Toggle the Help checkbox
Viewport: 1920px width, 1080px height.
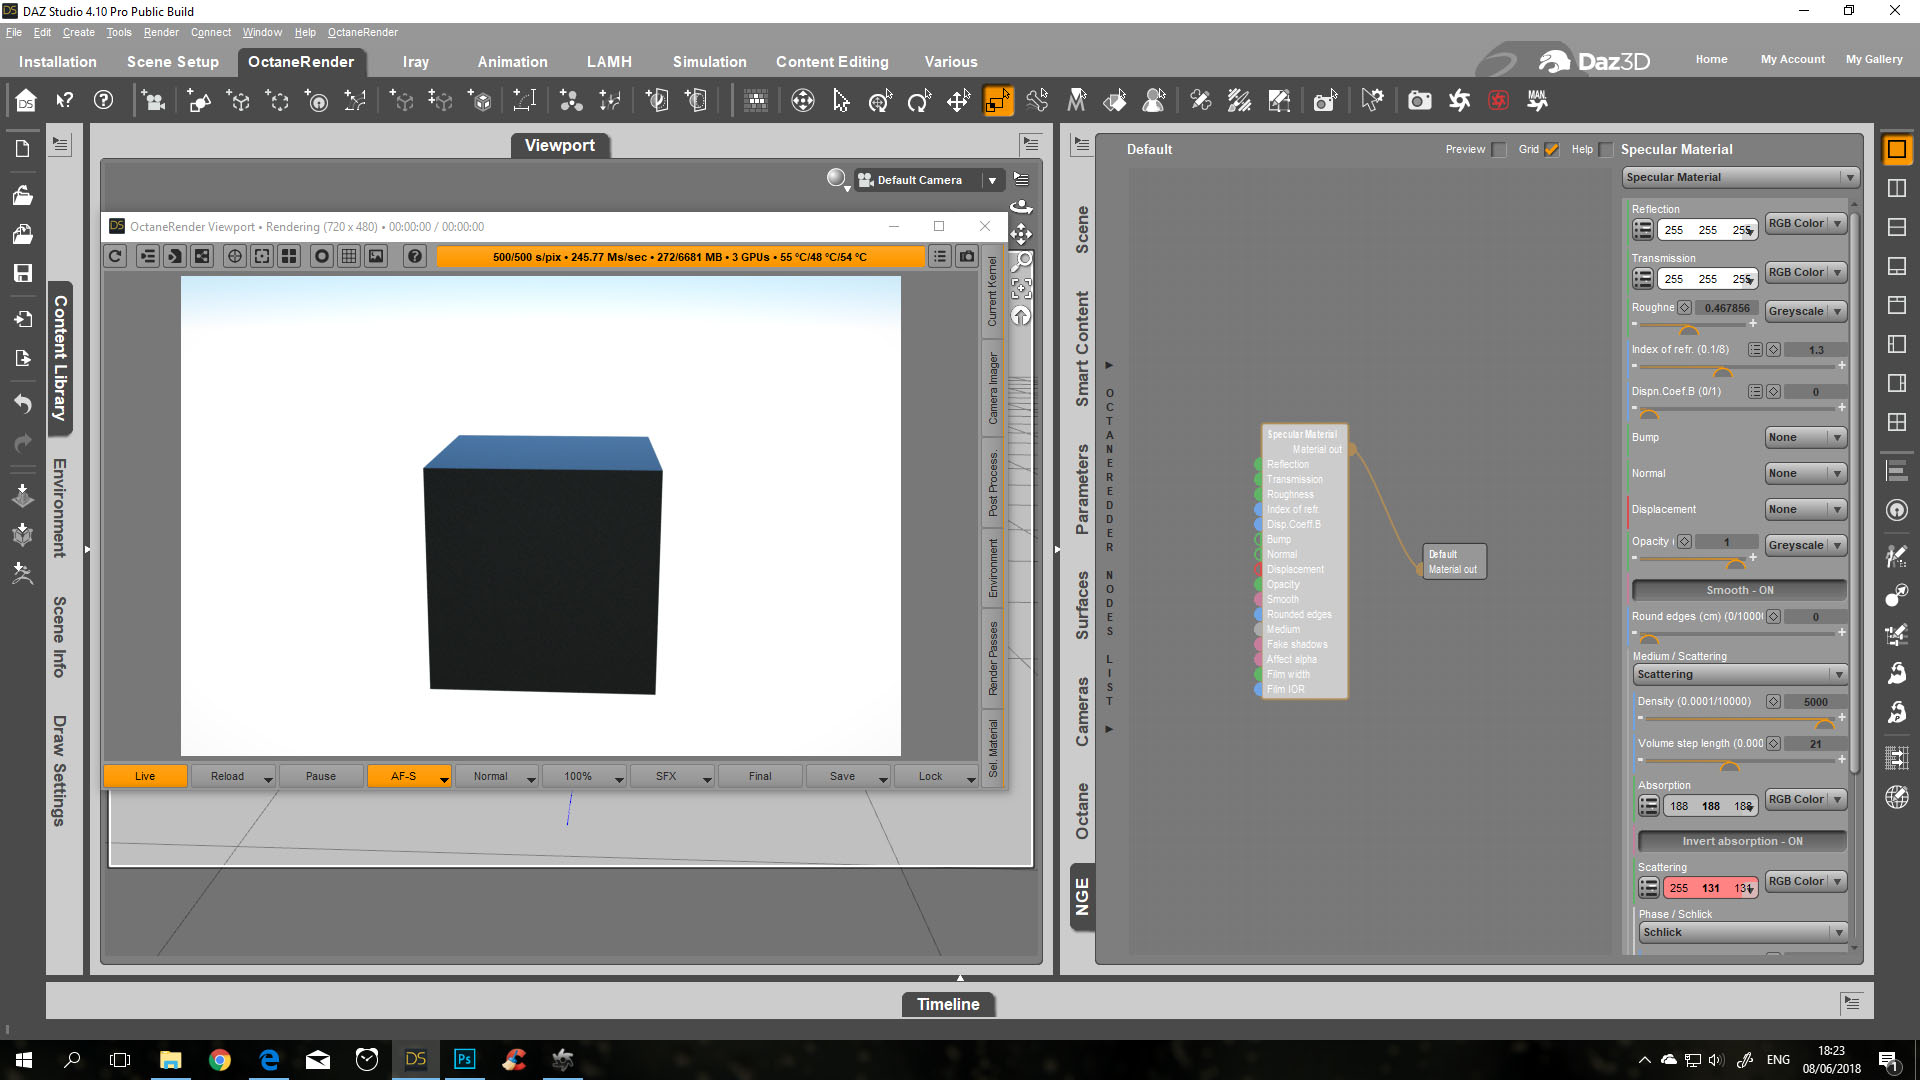(x=1606, y=150)
